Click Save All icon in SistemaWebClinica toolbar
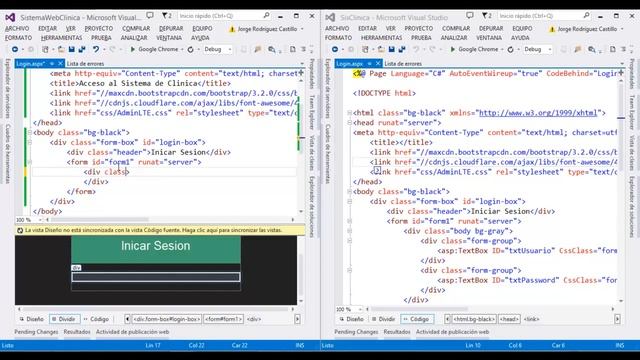The image size is (640, 360). point(82,49)
